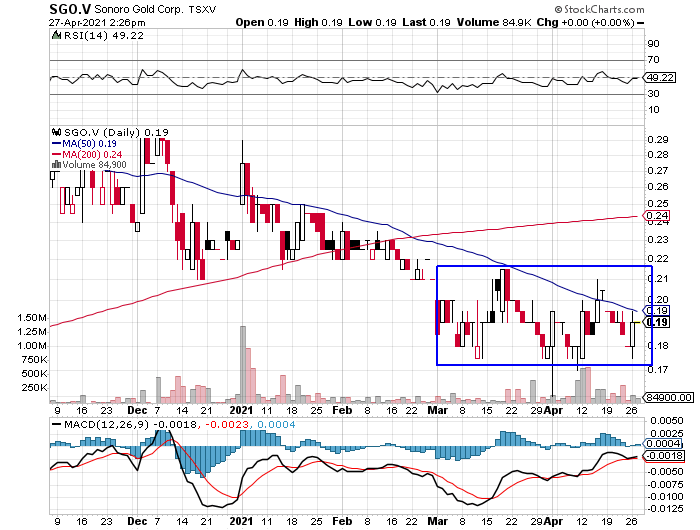700x530 pixels.
Task: Click the 70 overbought level on the RSI axis
Action: coord(654,60)
